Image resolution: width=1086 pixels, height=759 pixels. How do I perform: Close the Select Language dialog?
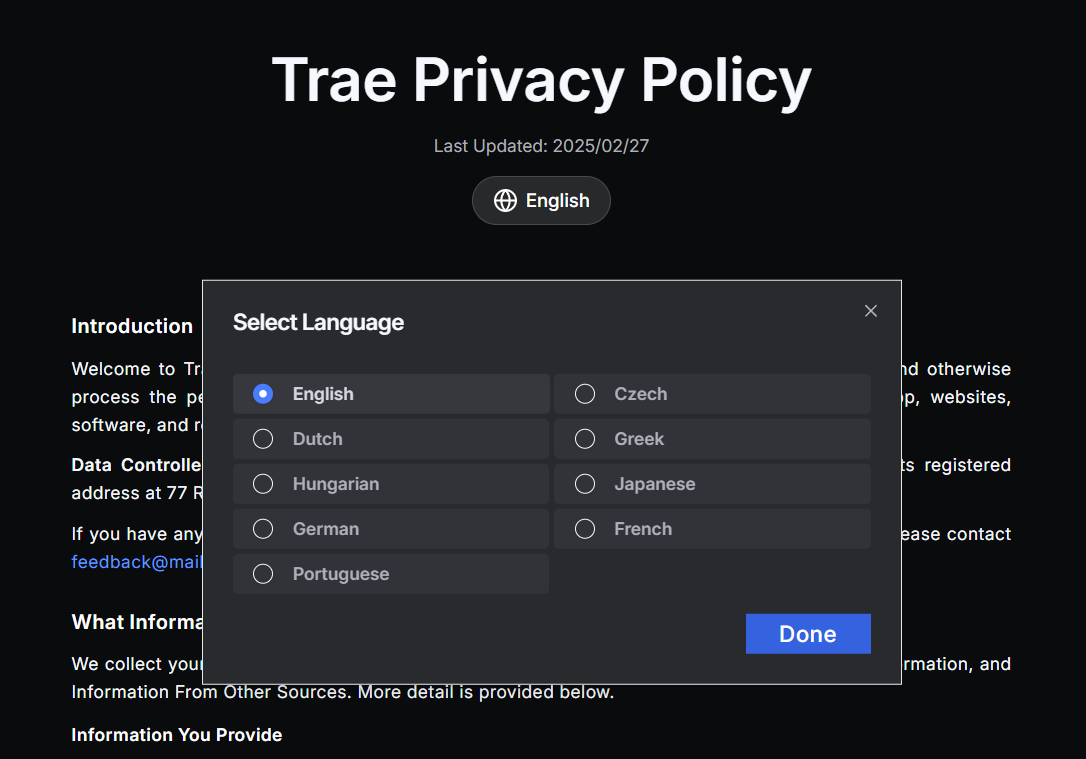pos(871,311)
